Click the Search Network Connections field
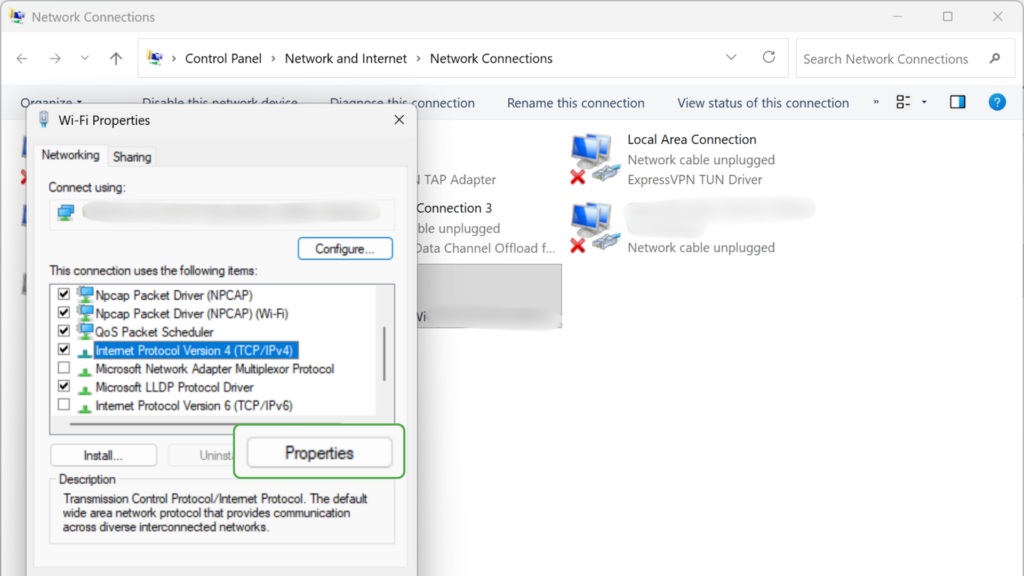The height and width of the screenshot is (576, 1024). tap(904, 59)
